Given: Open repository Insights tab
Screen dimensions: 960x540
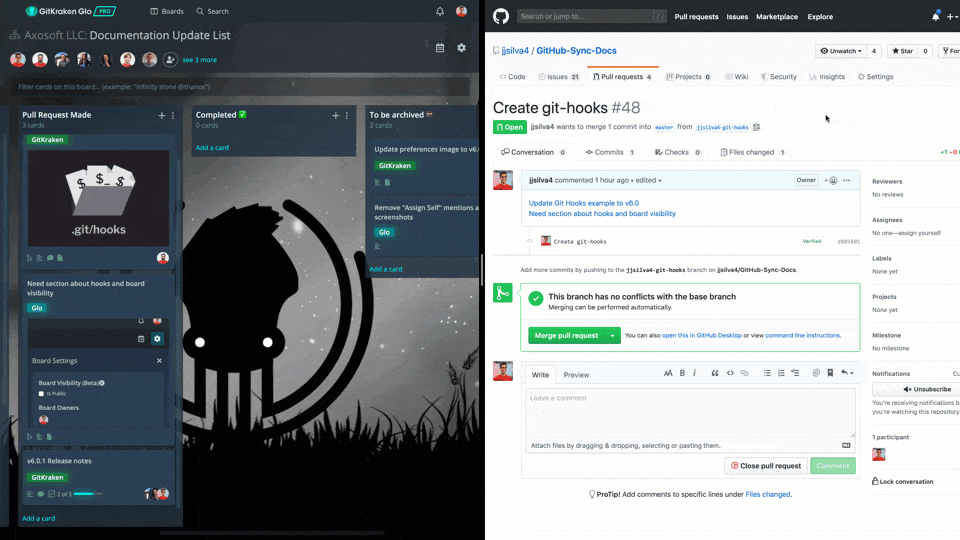Looking at the screenshot, I should (827, 77).
